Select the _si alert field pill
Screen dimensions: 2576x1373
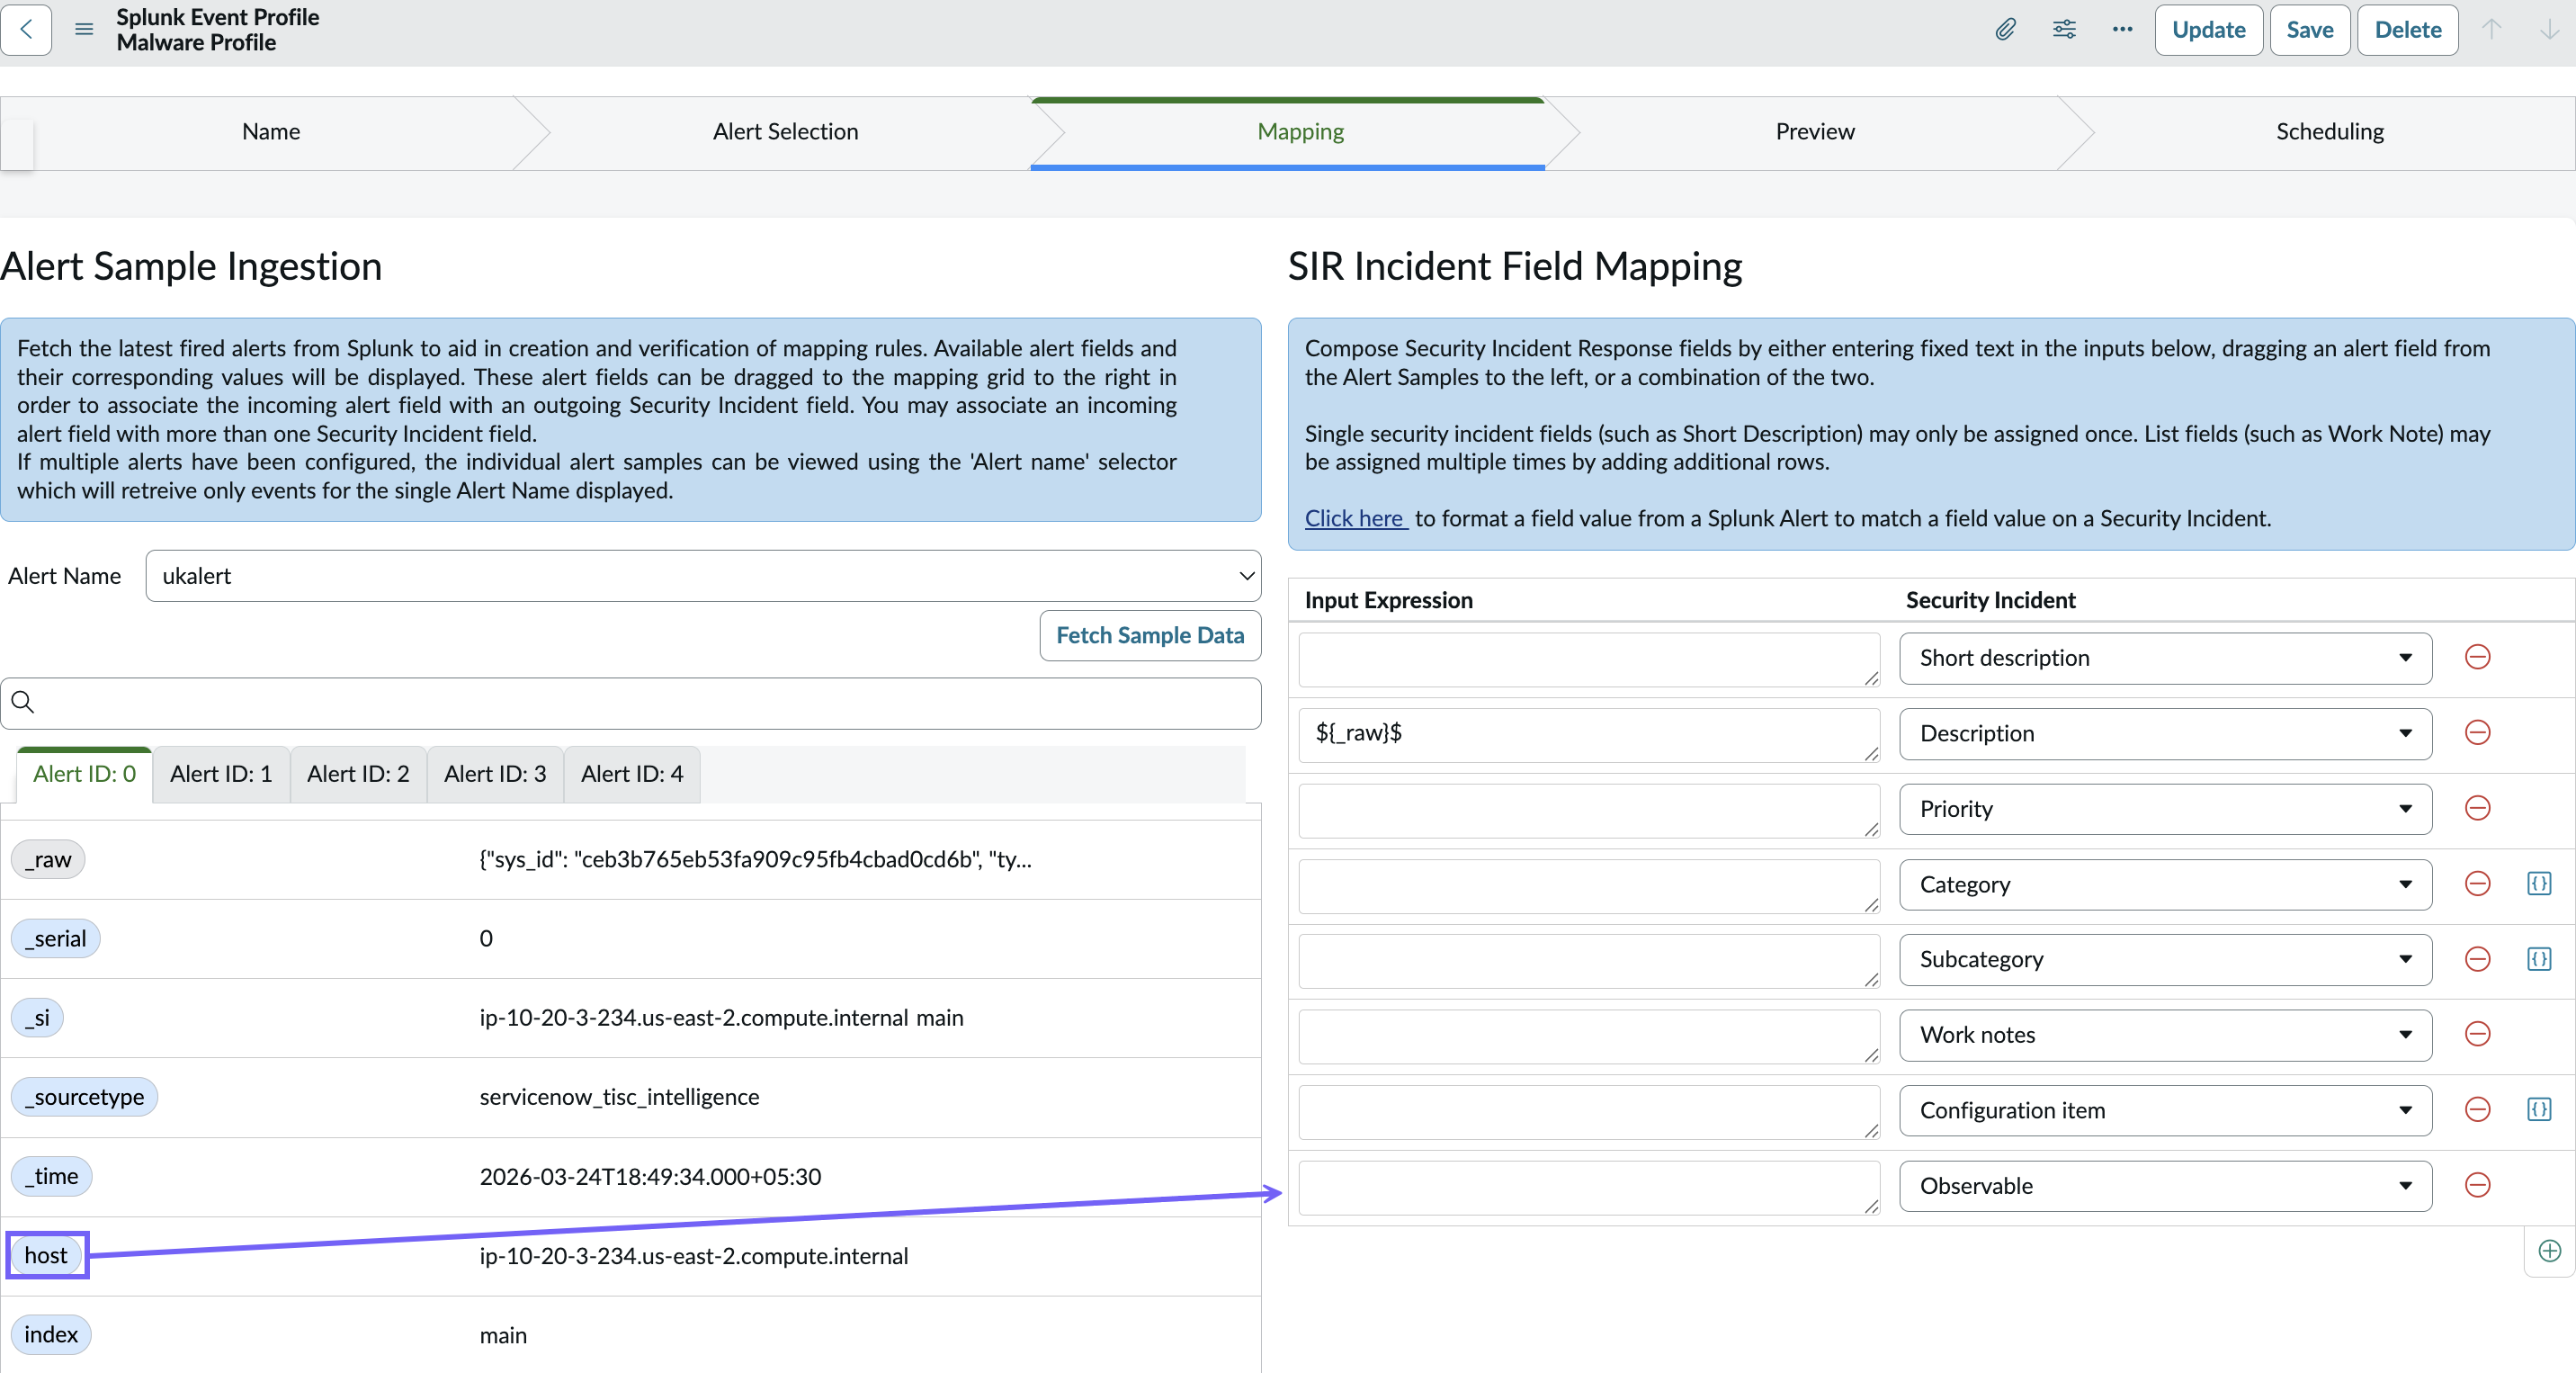37,1018
